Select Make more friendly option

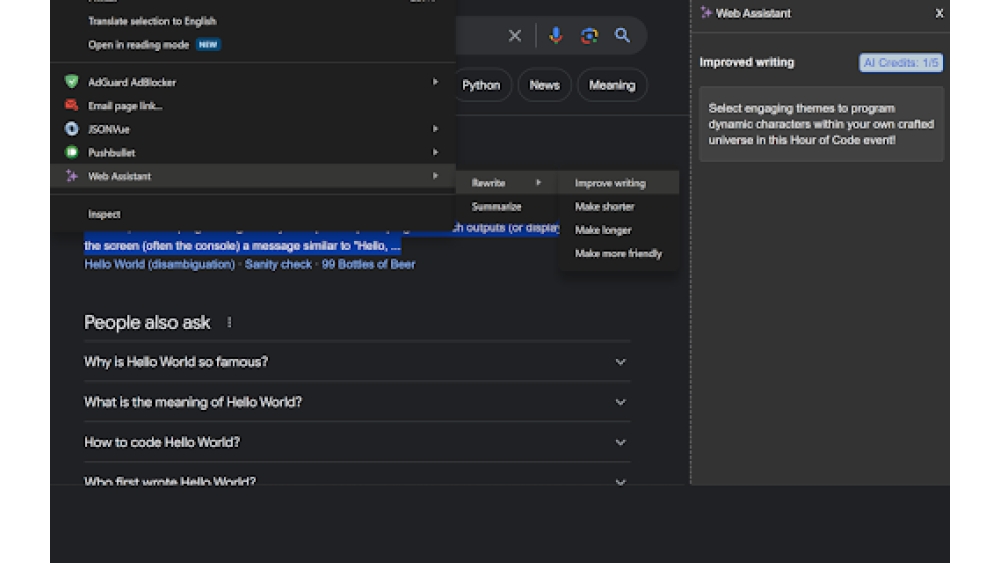619,254
